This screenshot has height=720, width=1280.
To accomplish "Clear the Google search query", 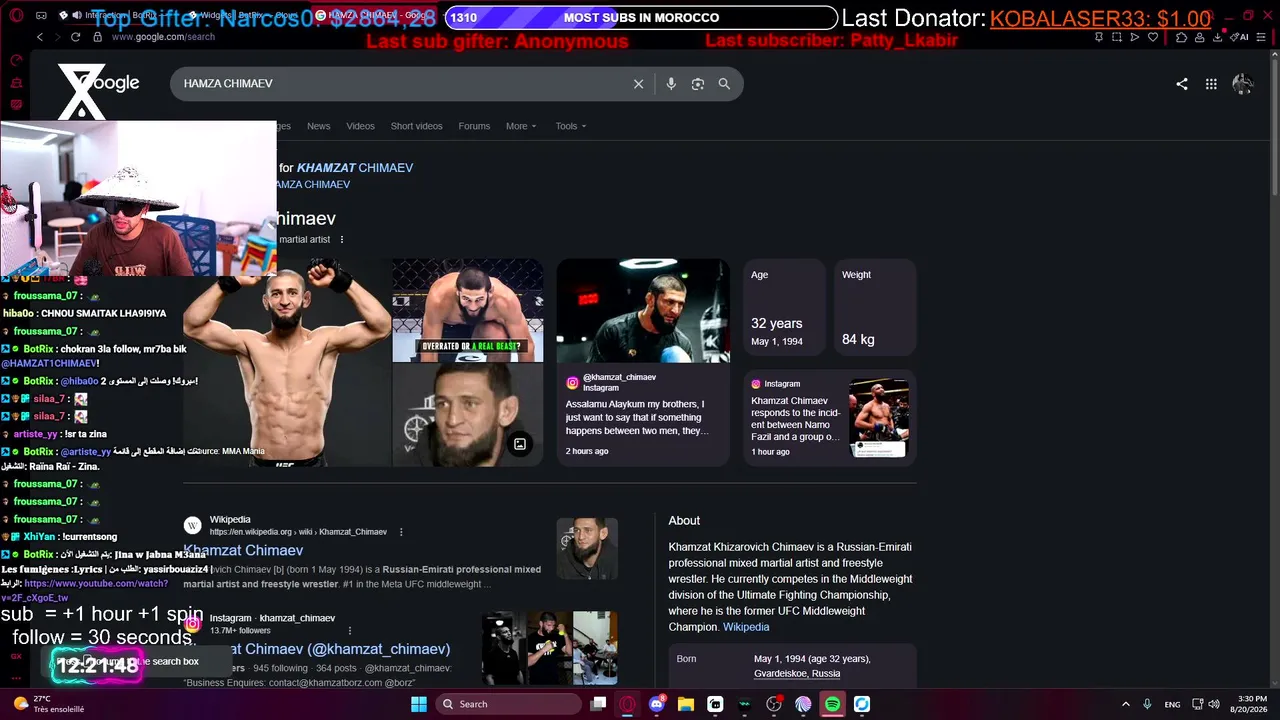I will click(638, 84).
